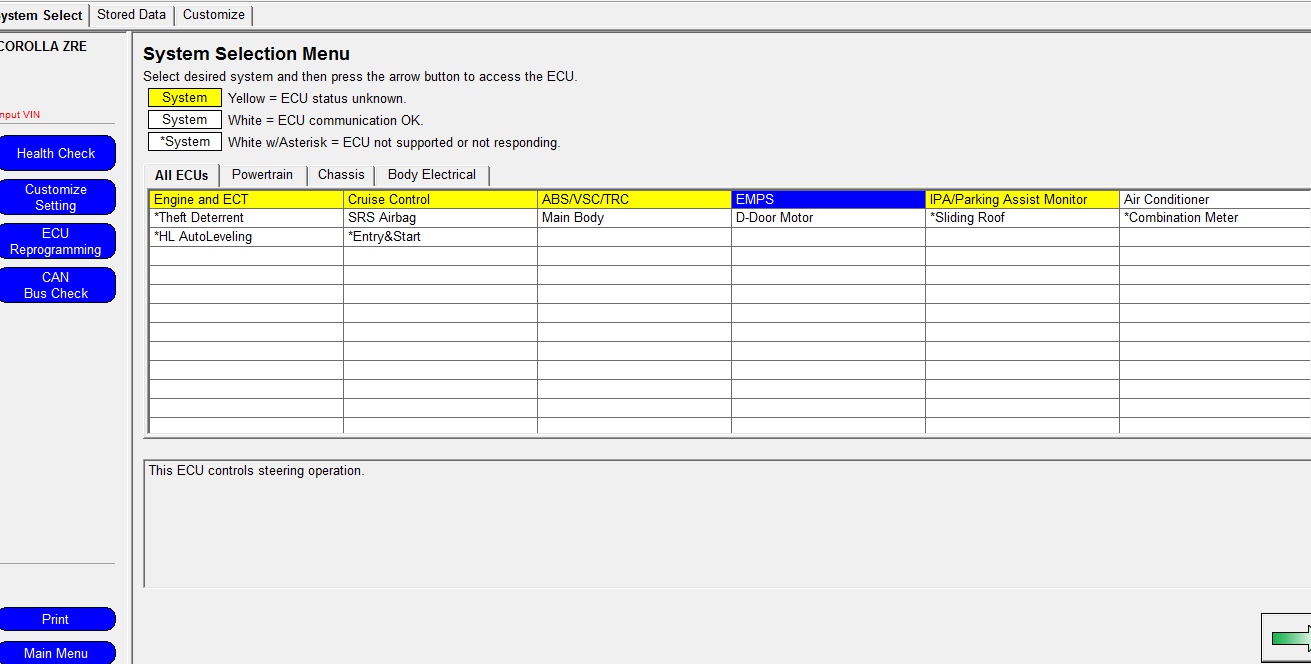Click the green arrow to access ECU
Image resolution: width=1311 pixels, height=664 pixels.
pyautogui.click(x=1288, y=638)
